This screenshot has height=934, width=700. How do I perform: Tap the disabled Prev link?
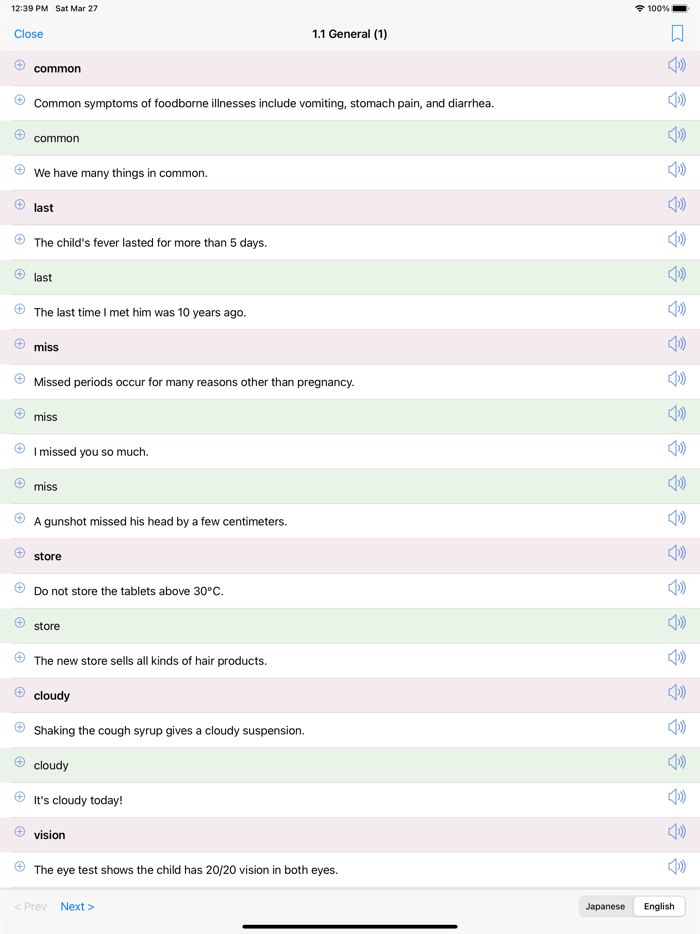coord(30,906)
